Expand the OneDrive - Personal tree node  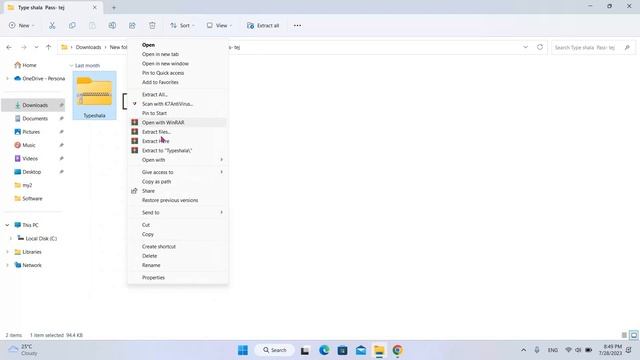[7, 78]
